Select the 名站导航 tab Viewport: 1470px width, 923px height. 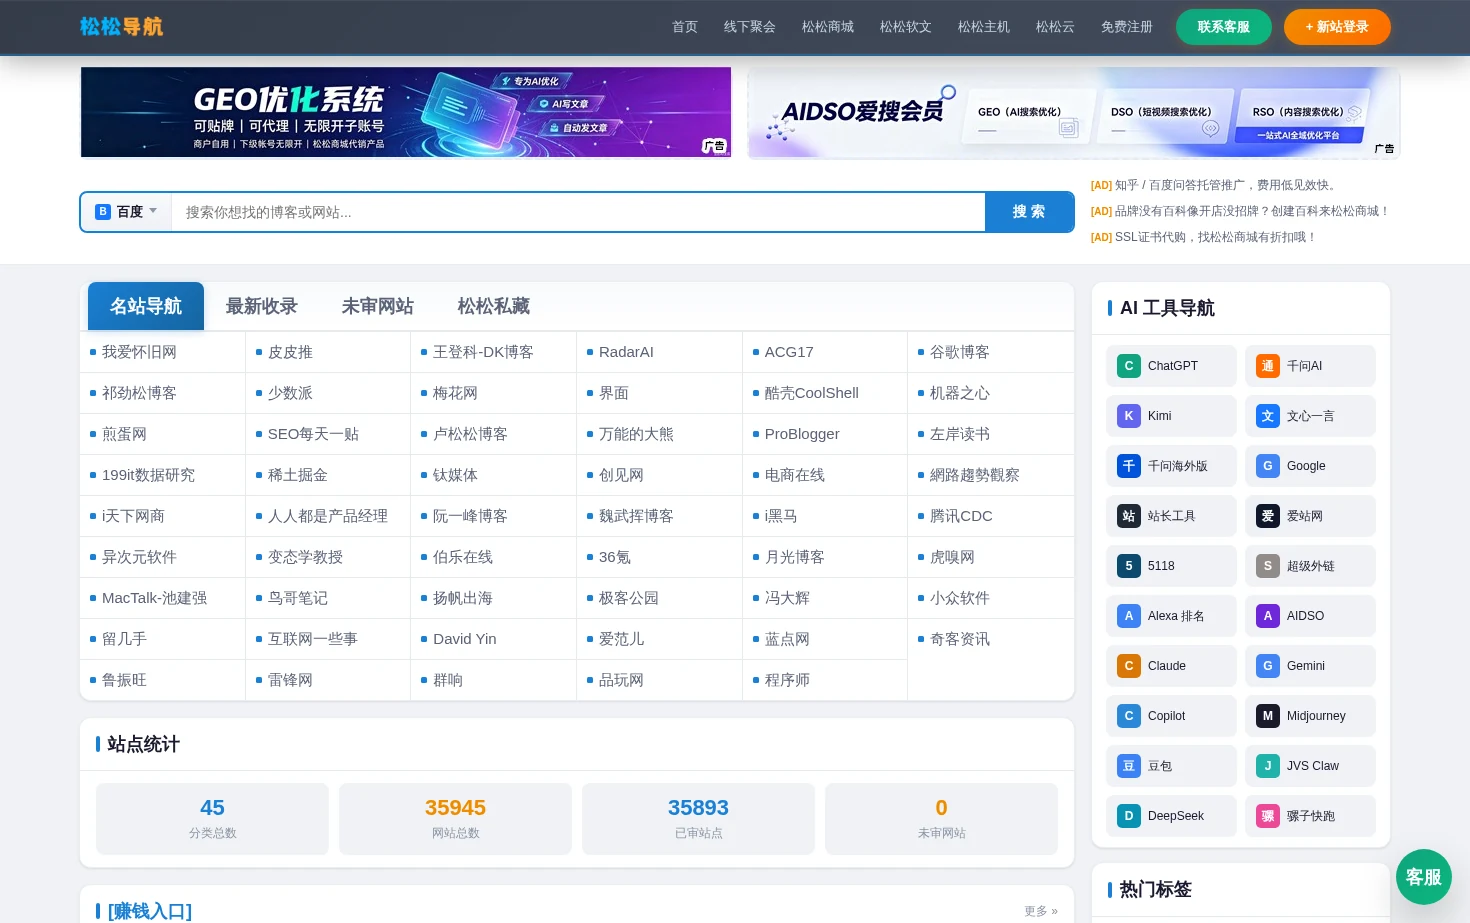[x=146, y=306]
